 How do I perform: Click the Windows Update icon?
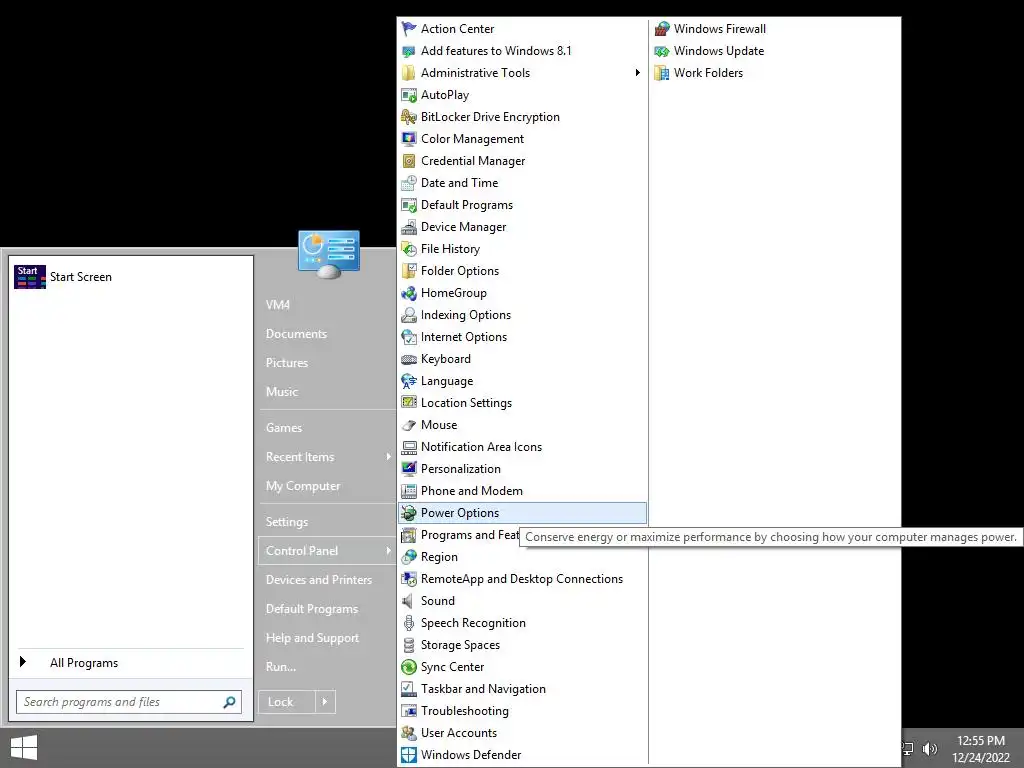pyautogui.click(x=662, y=51)
